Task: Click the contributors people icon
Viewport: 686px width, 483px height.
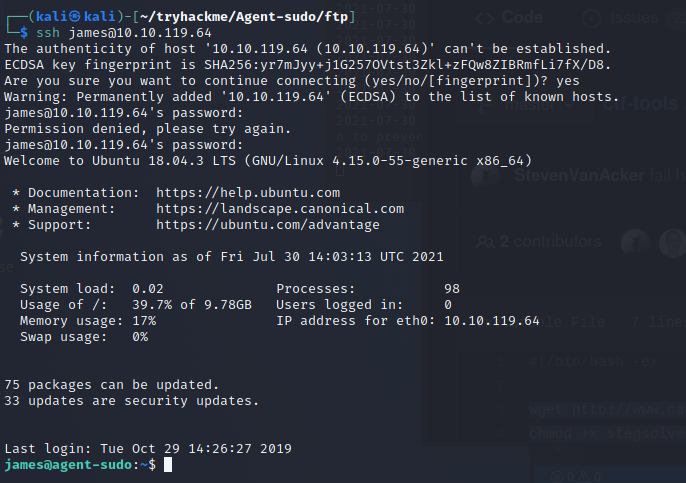Action: 484,241
